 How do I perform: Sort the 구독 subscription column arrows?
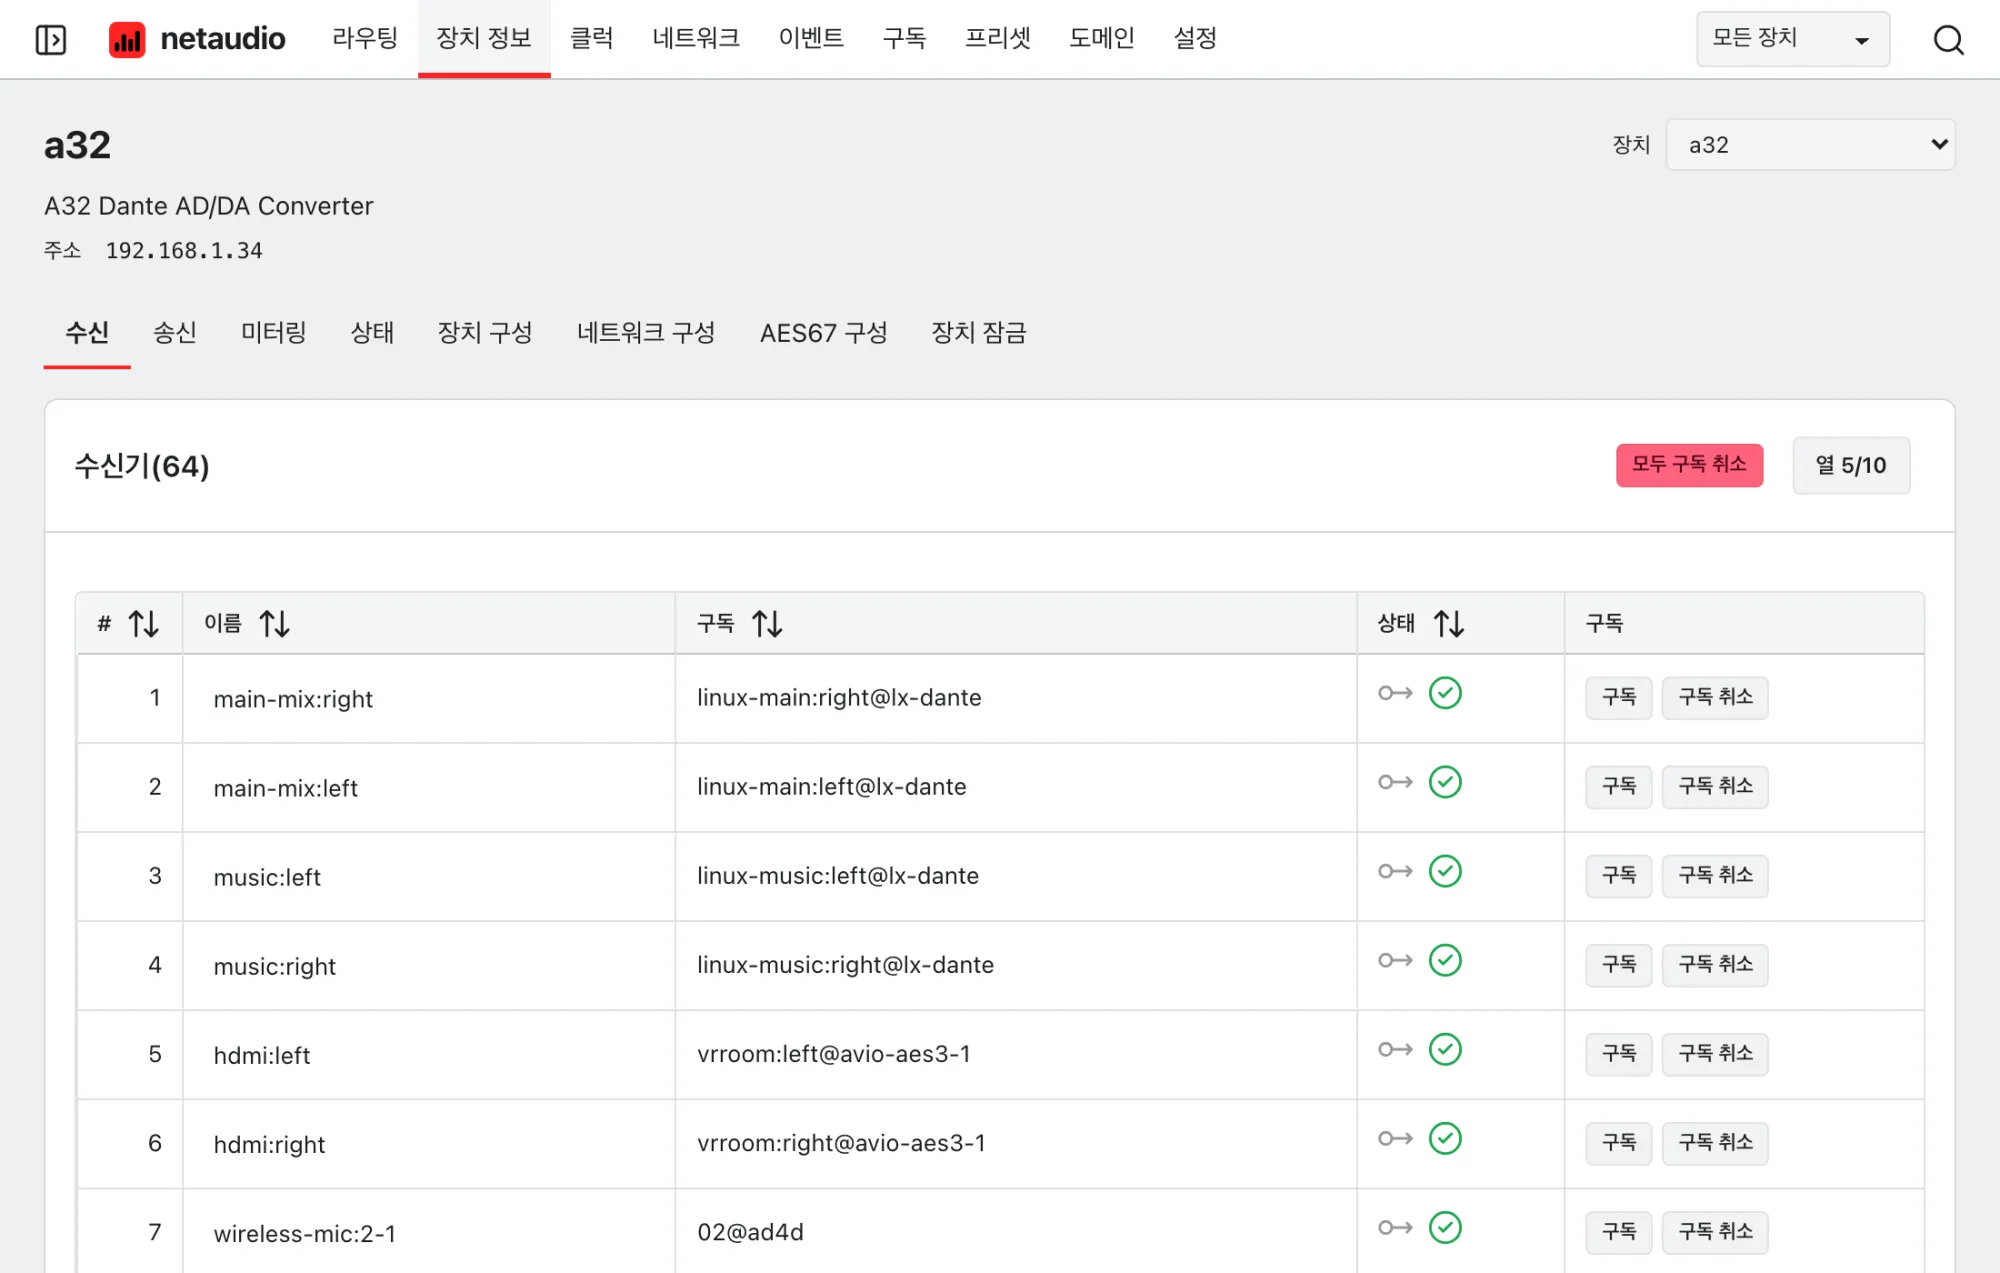(x=767, y=624)
